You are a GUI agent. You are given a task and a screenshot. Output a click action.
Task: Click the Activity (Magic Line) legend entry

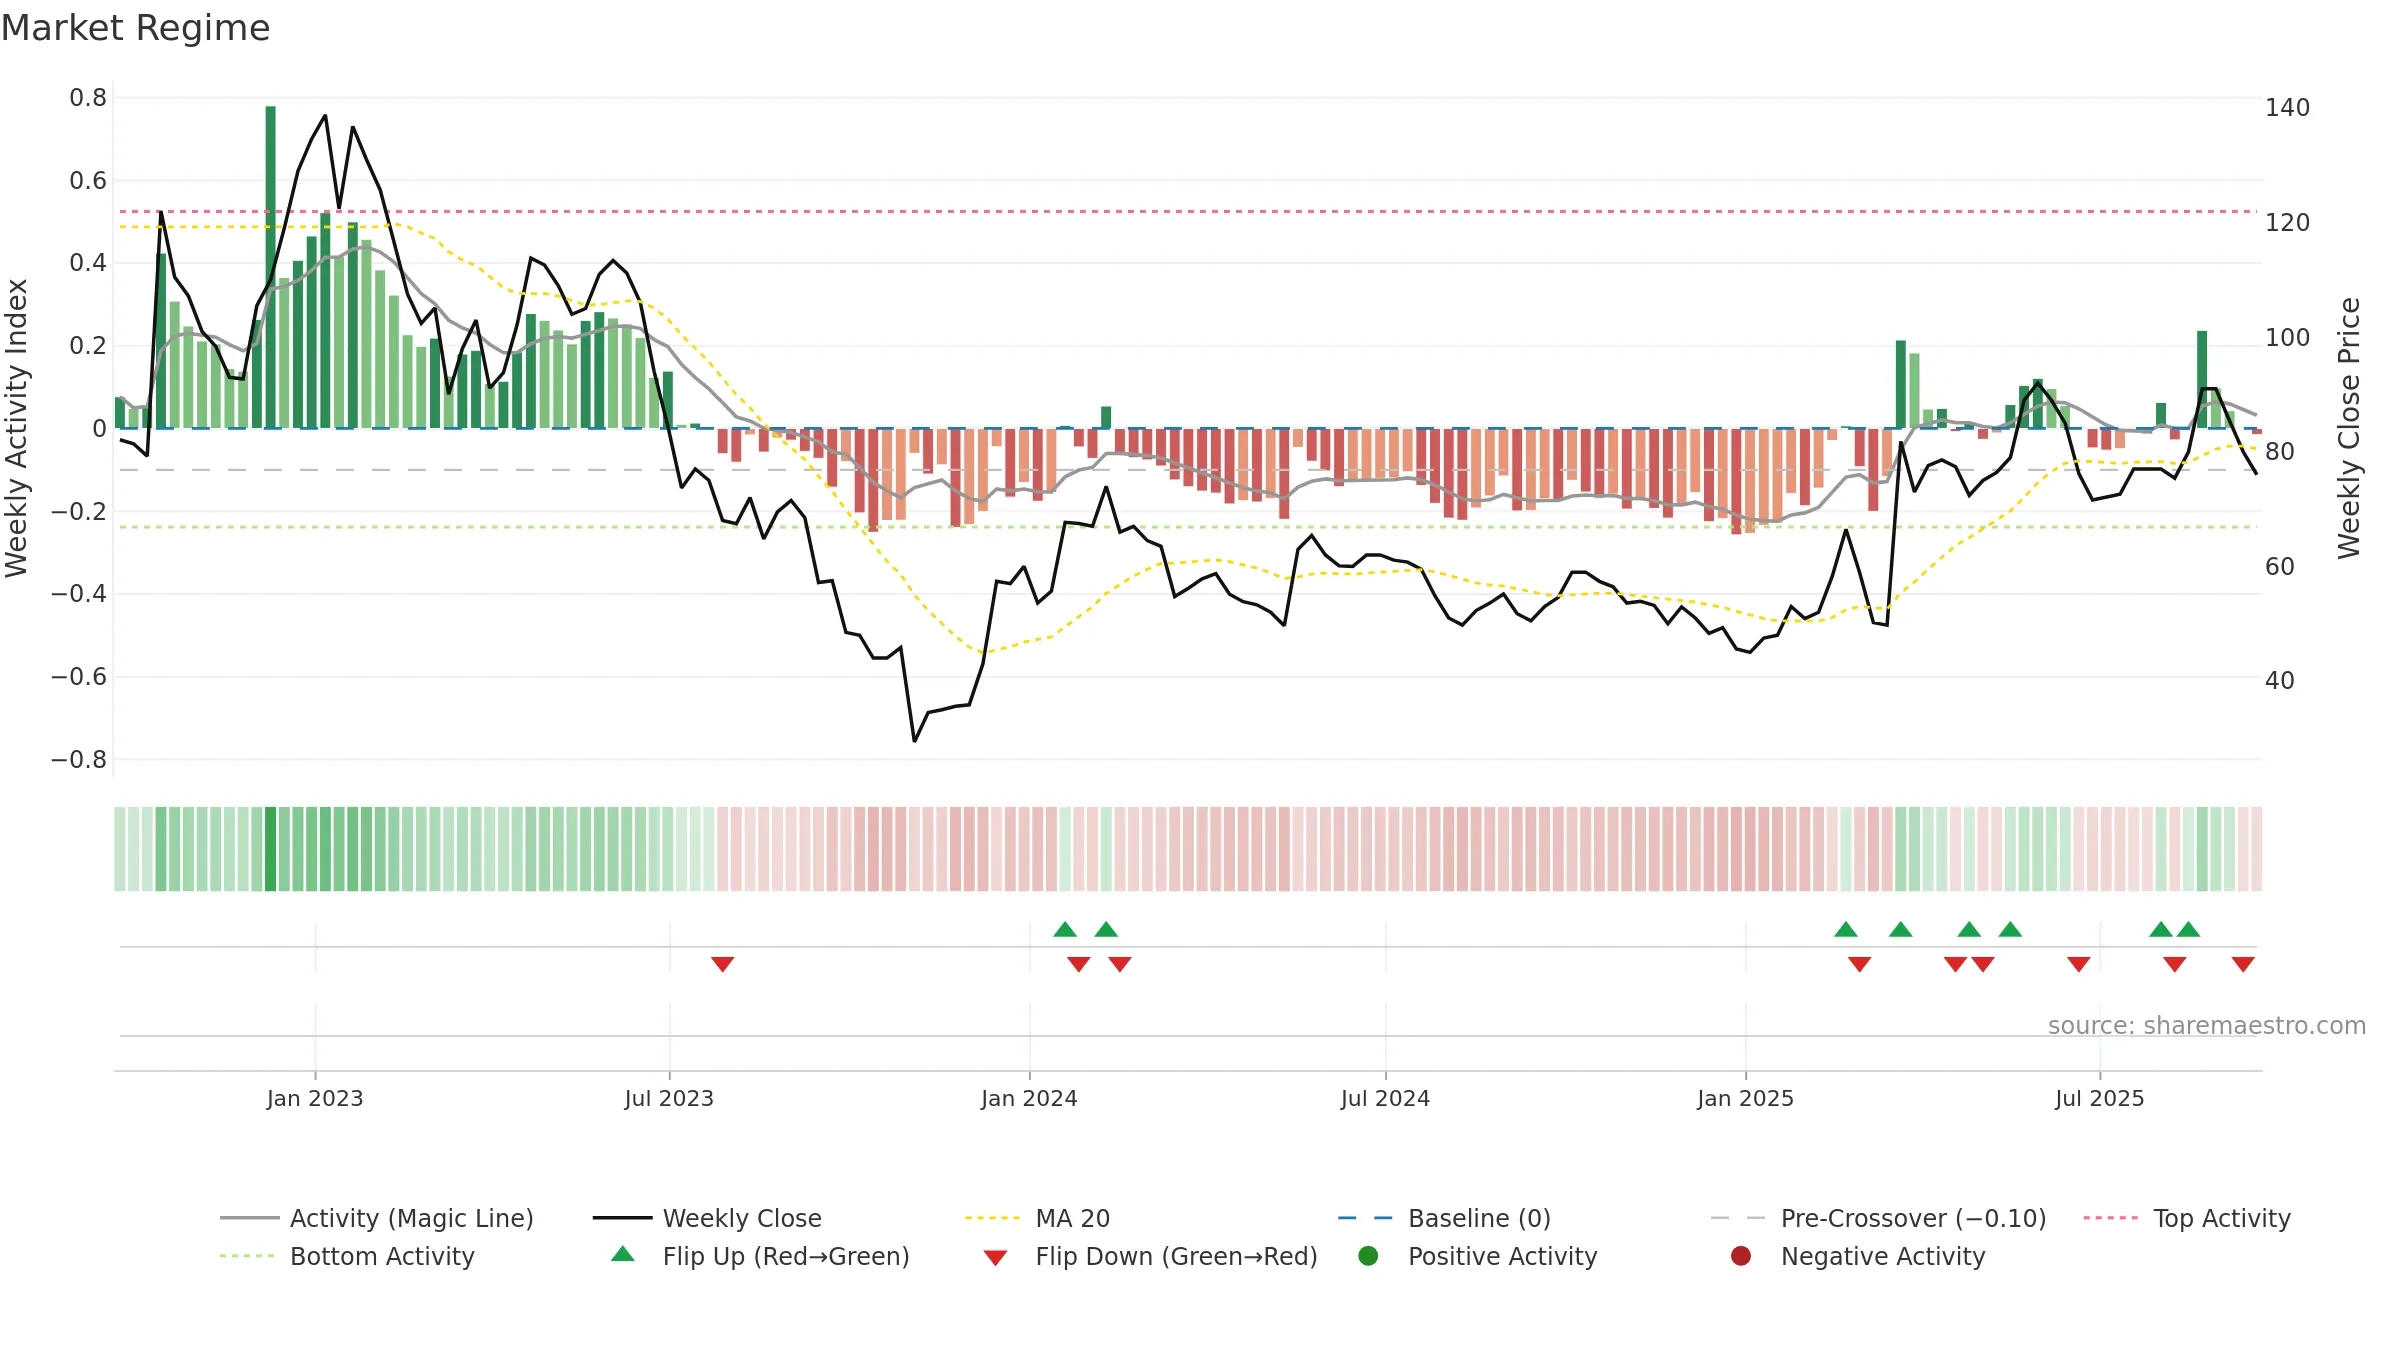[x=377, y=1218]
